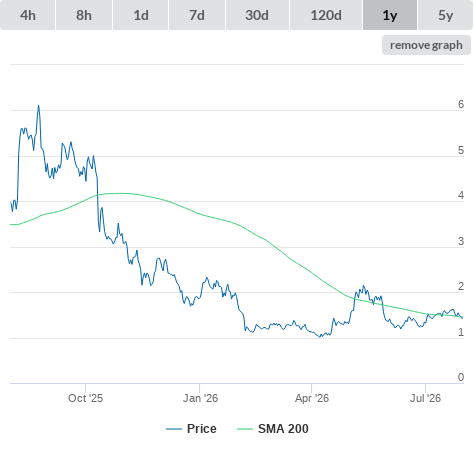Click the blue Price legend line marker
Screen dimensions: 474x455
point(174,429)
